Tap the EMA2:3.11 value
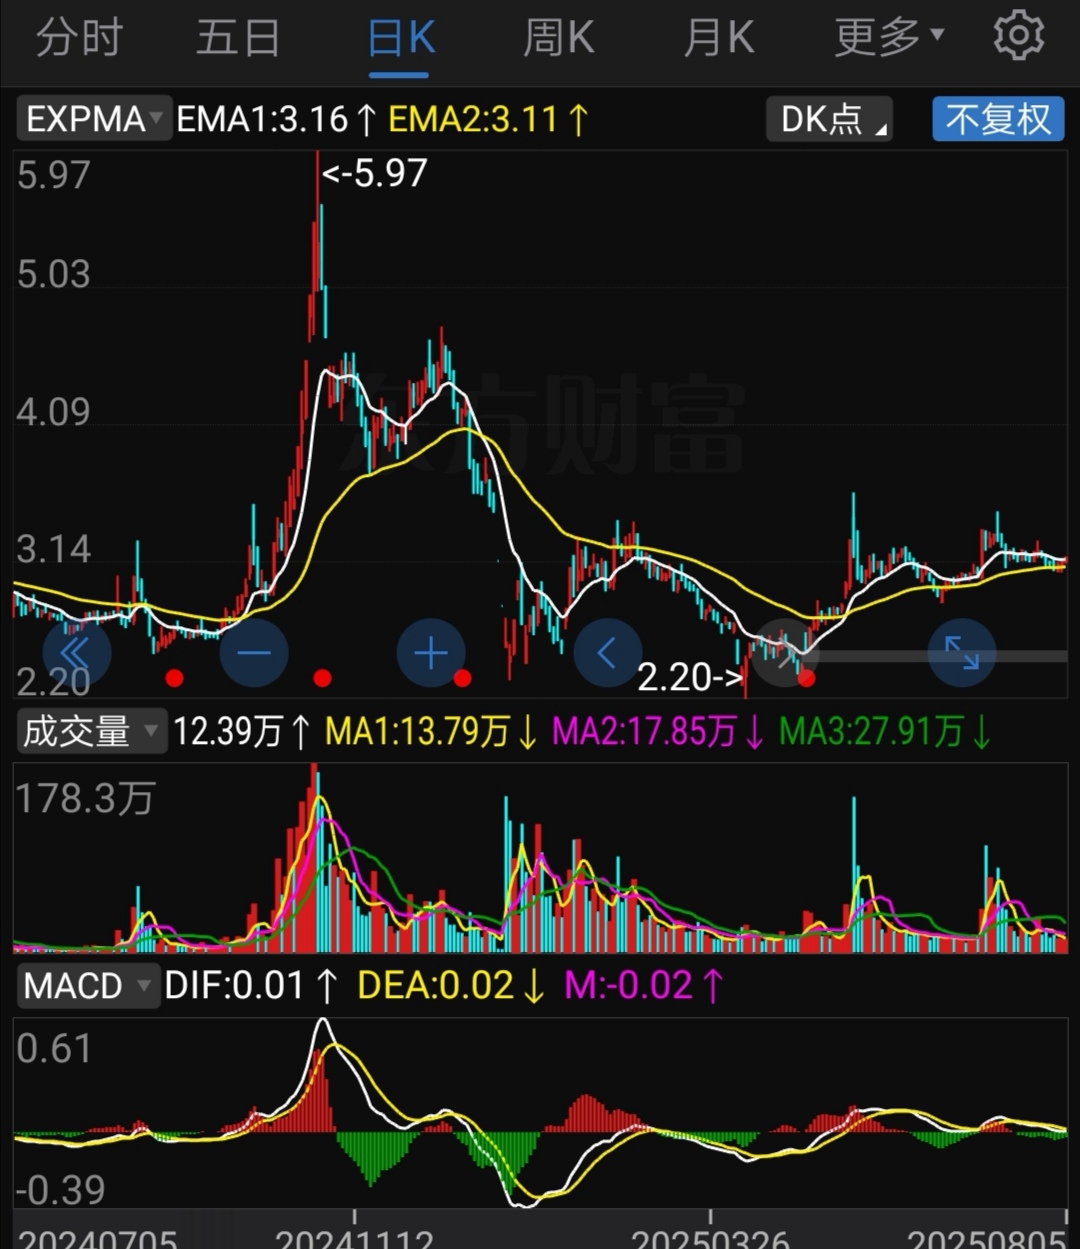This screenshot has width=1080, height=1249. coord(488,120)
